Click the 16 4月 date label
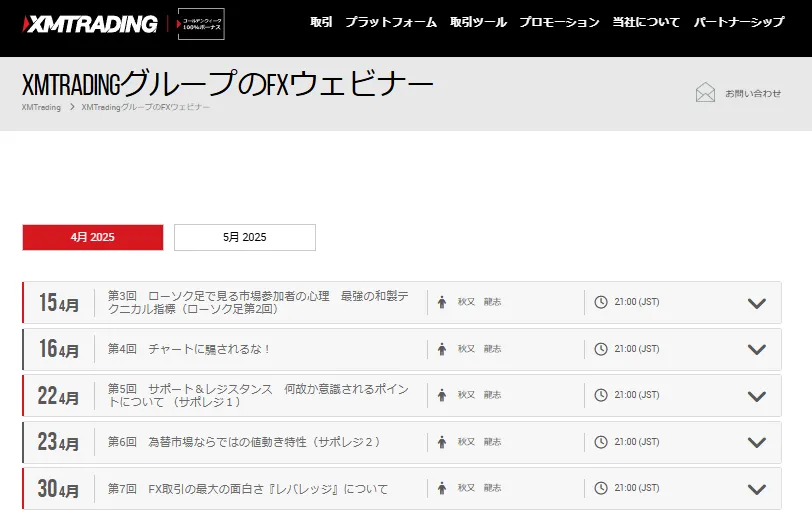Screen dimensions: 812x531 coord(59,349)
